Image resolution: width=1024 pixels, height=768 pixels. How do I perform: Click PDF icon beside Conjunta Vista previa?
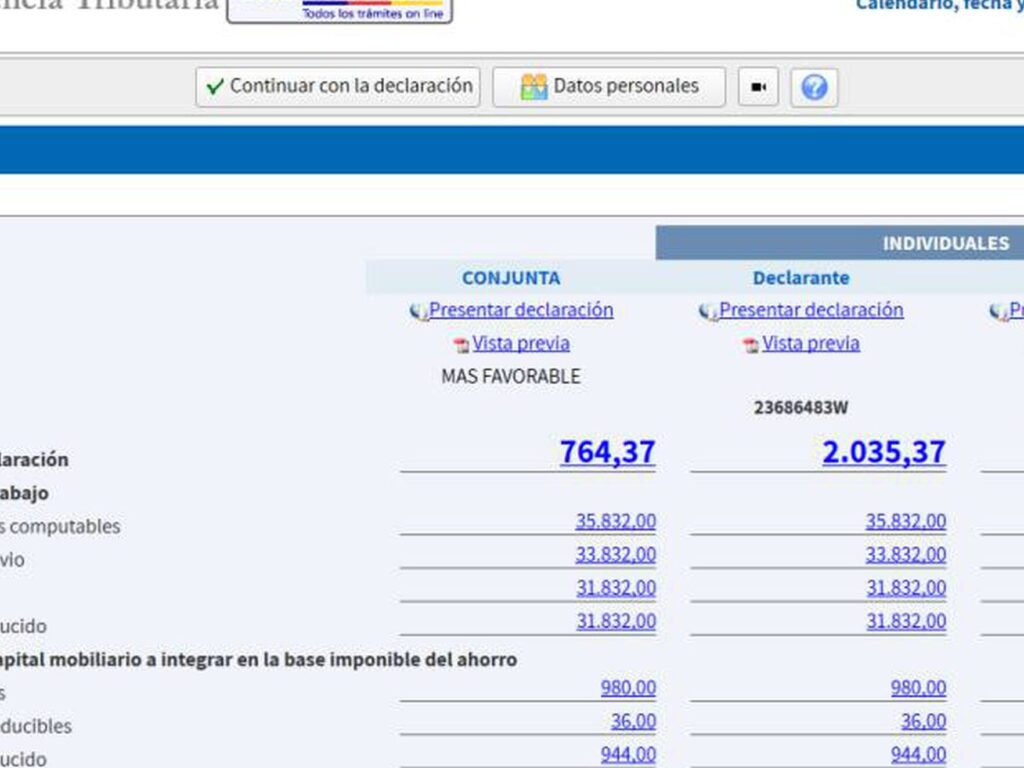461,345
